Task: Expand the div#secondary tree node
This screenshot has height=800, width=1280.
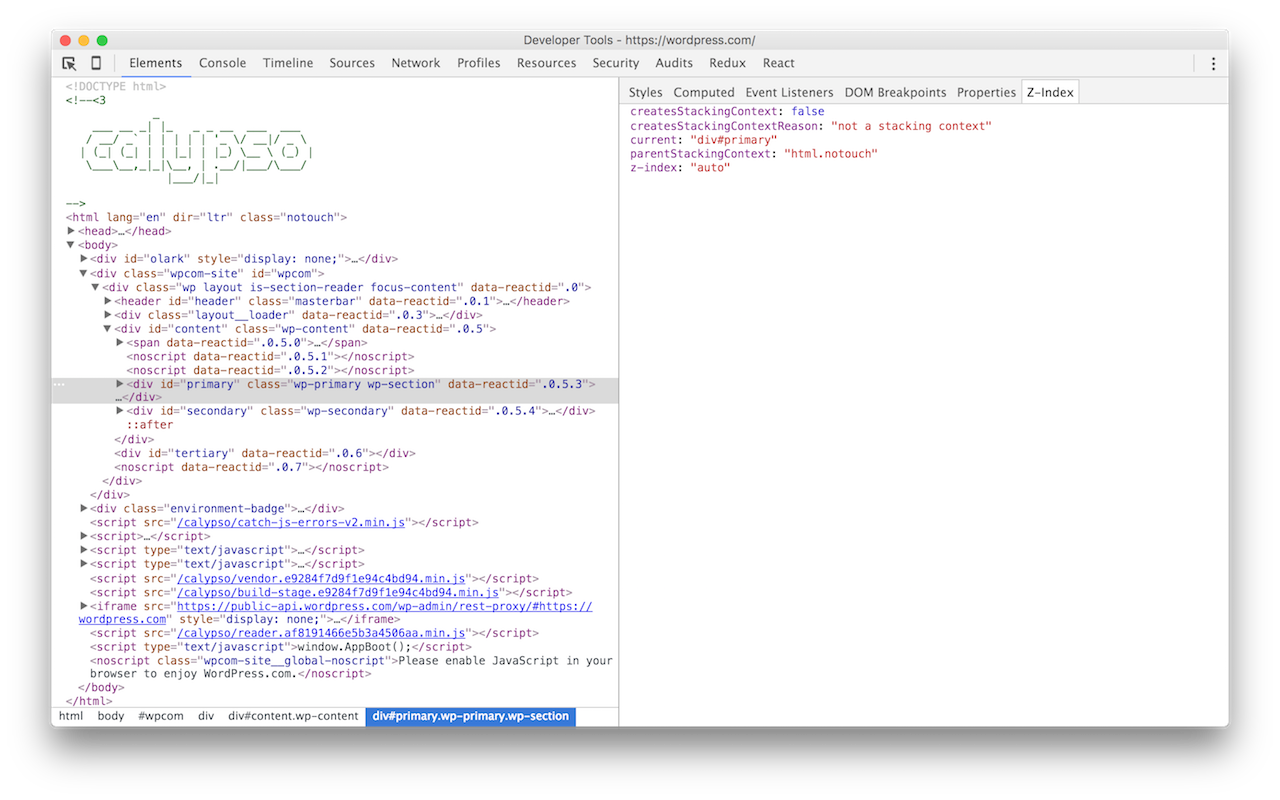Action: 120,411
